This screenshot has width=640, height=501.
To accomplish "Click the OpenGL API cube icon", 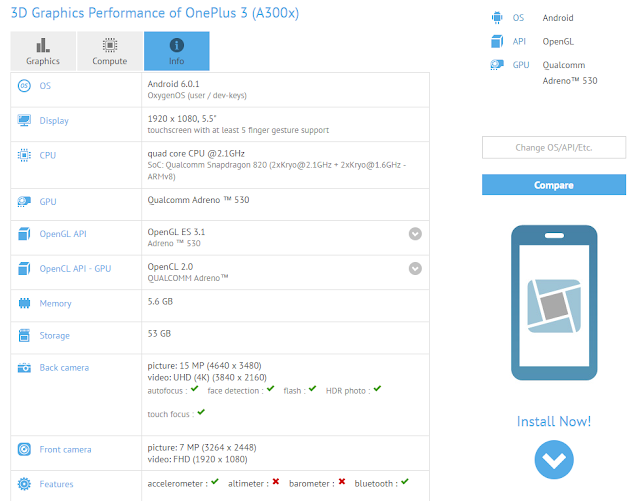I will coord(24,234).
